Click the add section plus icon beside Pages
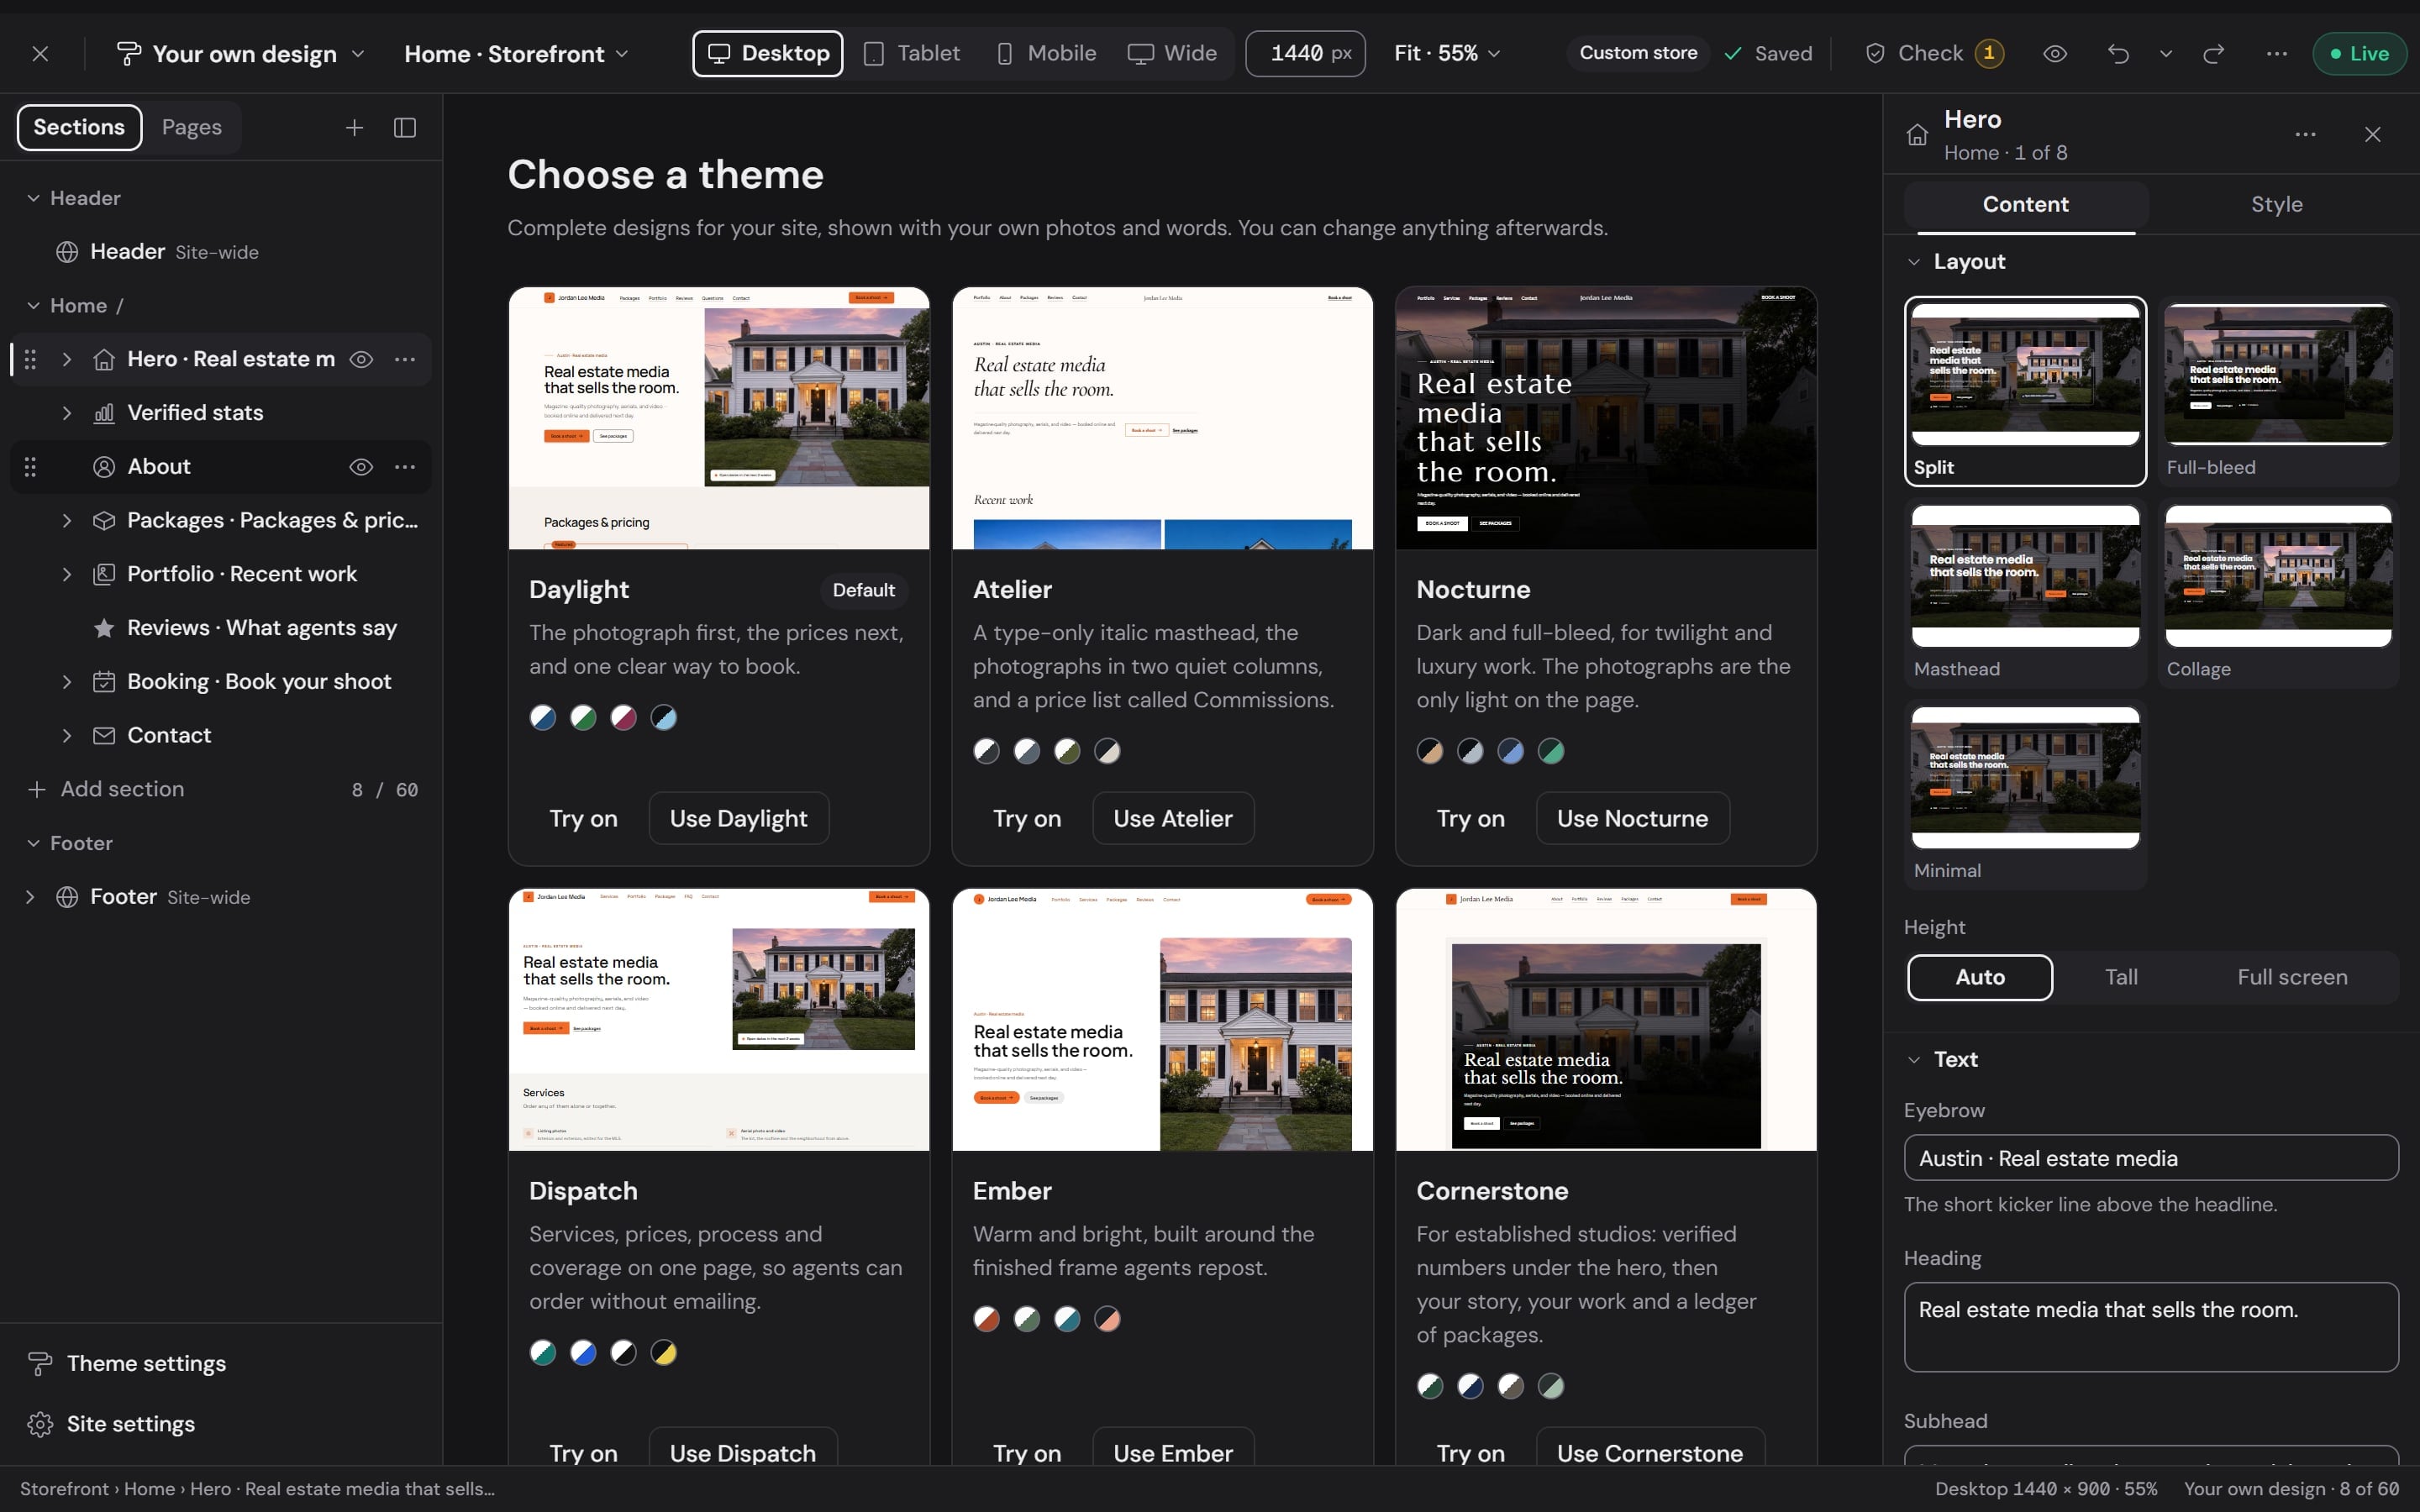This screenshot has height=1512, width=2420. pos(354,127)
